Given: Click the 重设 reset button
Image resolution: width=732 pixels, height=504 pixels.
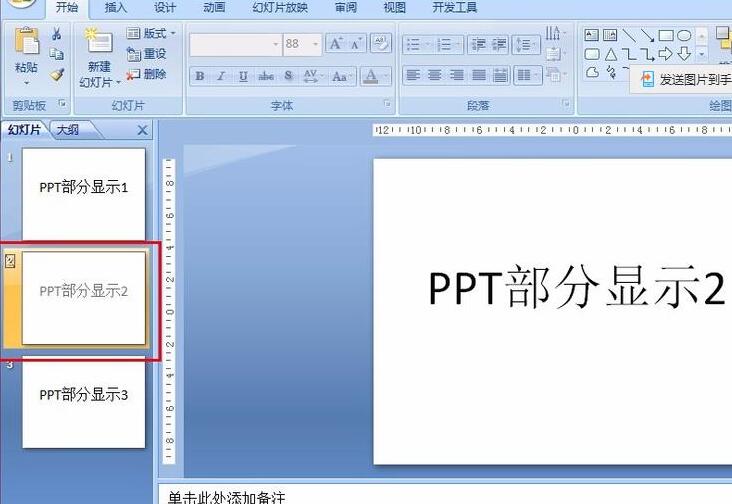Looking at the screenshot, I should tap(147, 54).
